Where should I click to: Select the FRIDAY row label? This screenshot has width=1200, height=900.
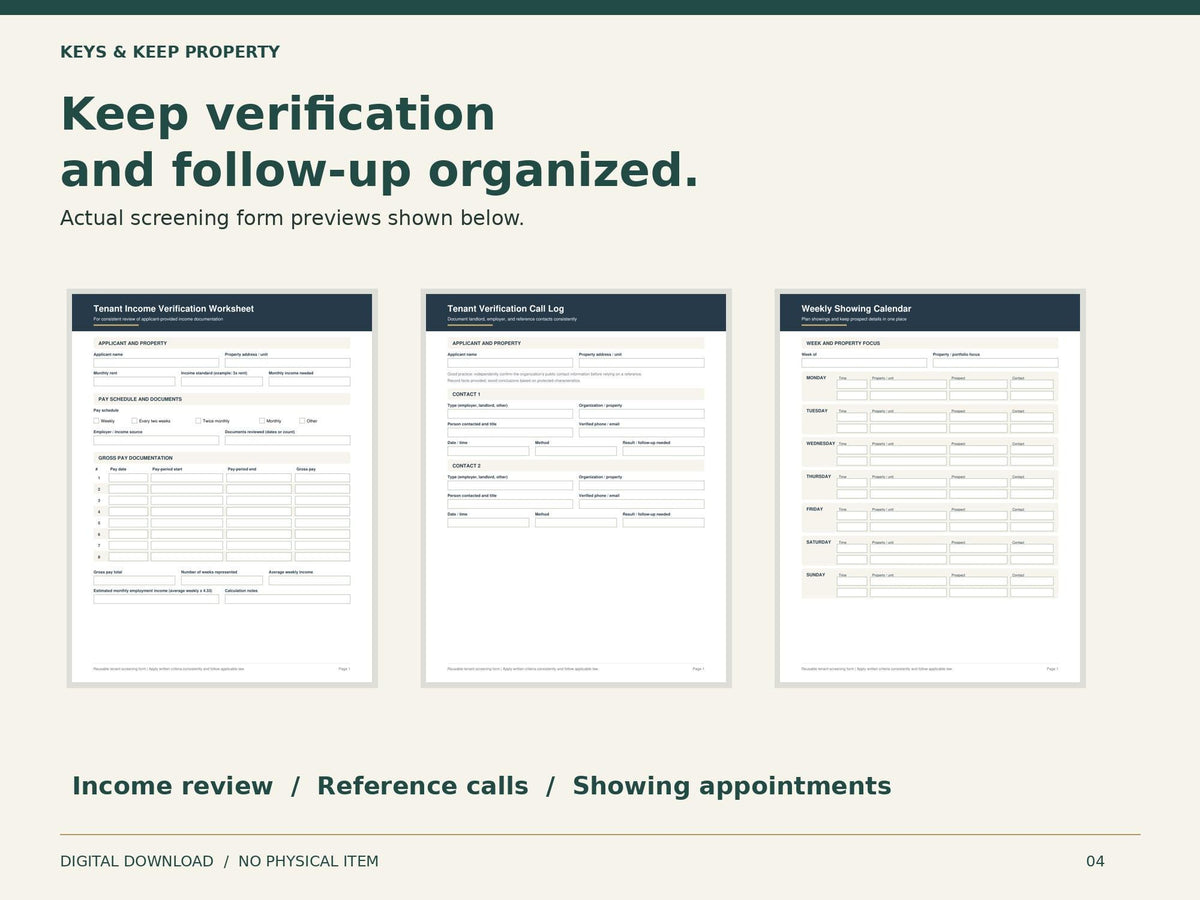click(x=815, y=509)
